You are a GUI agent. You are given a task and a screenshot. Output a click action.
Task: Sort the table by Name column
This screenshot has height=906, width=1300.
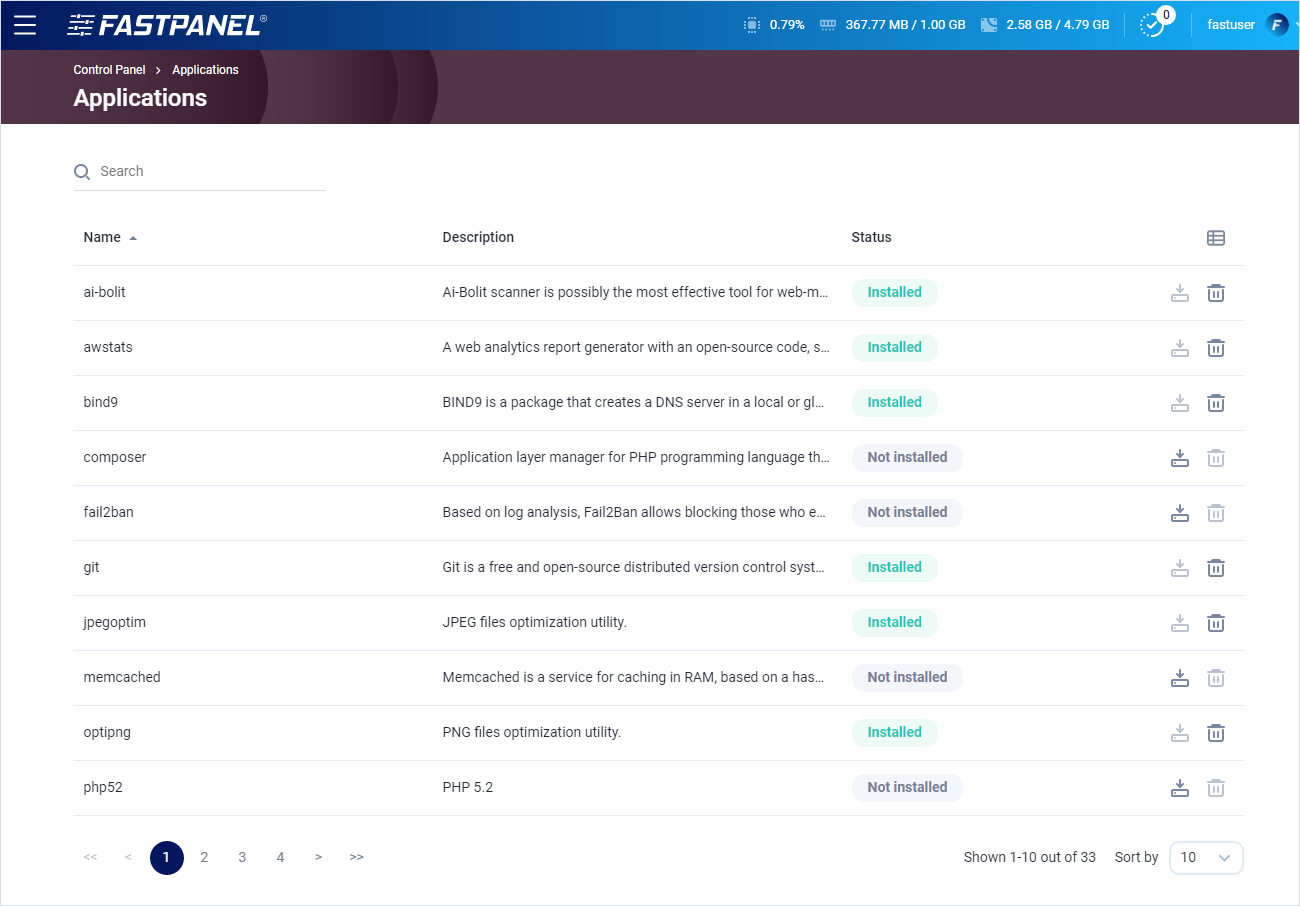[110, 237]
